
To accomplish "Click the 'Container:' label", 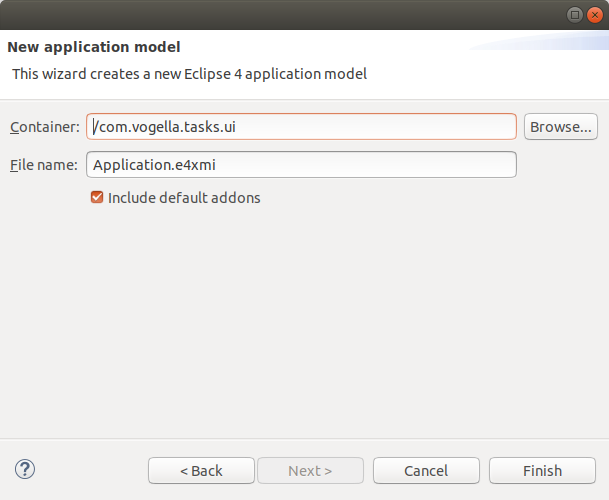I will [45, 127].
